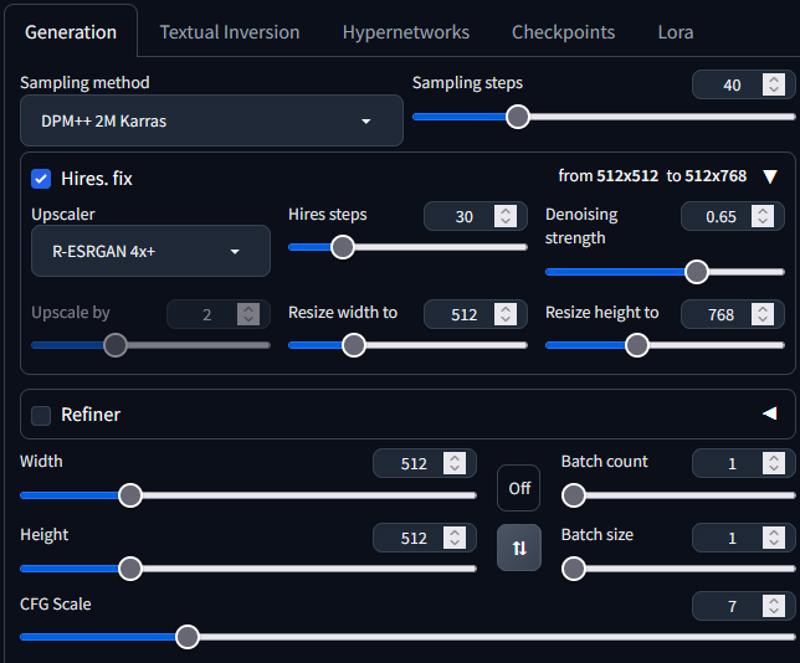
Task: Switch to the Textual Inversion tab
Action: point(229,32)
